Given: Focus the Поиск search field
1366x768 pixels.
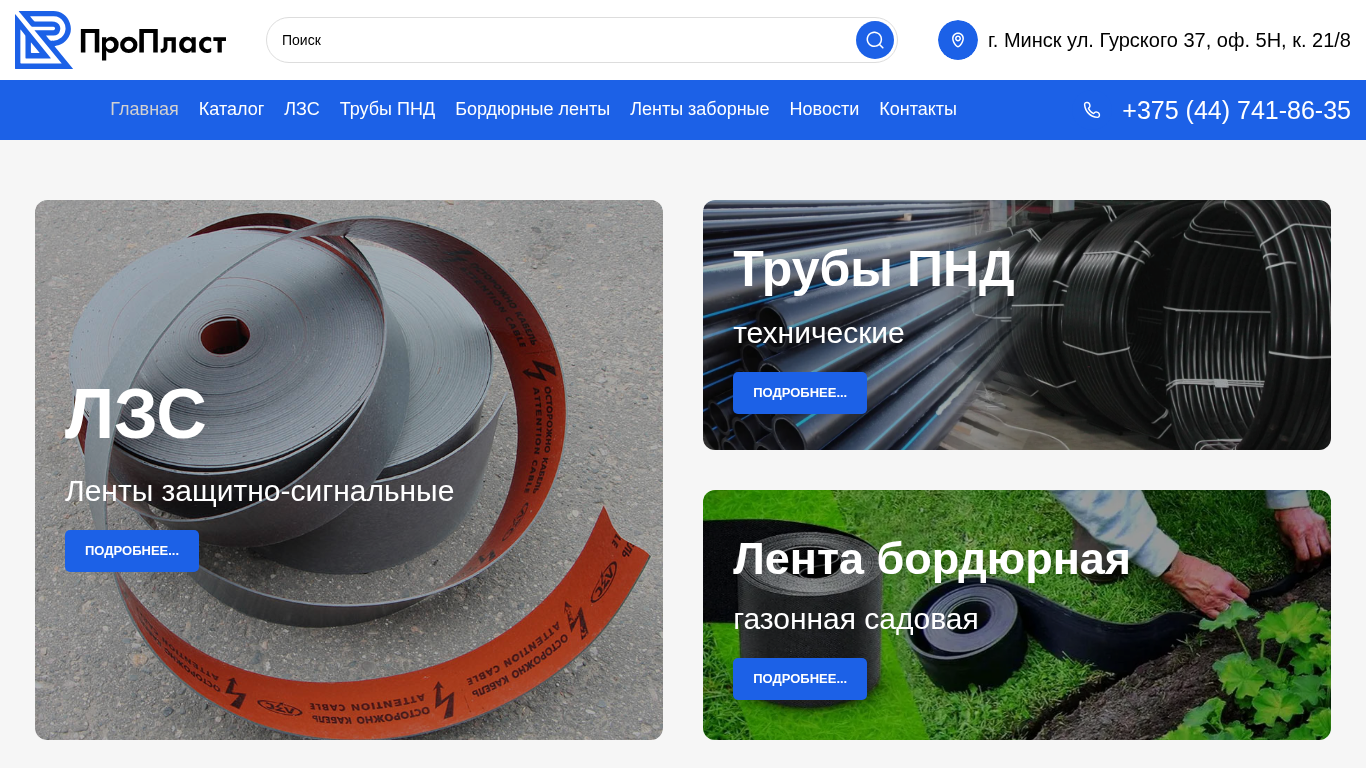Looking at the screenshot, I should coord(560,40).
